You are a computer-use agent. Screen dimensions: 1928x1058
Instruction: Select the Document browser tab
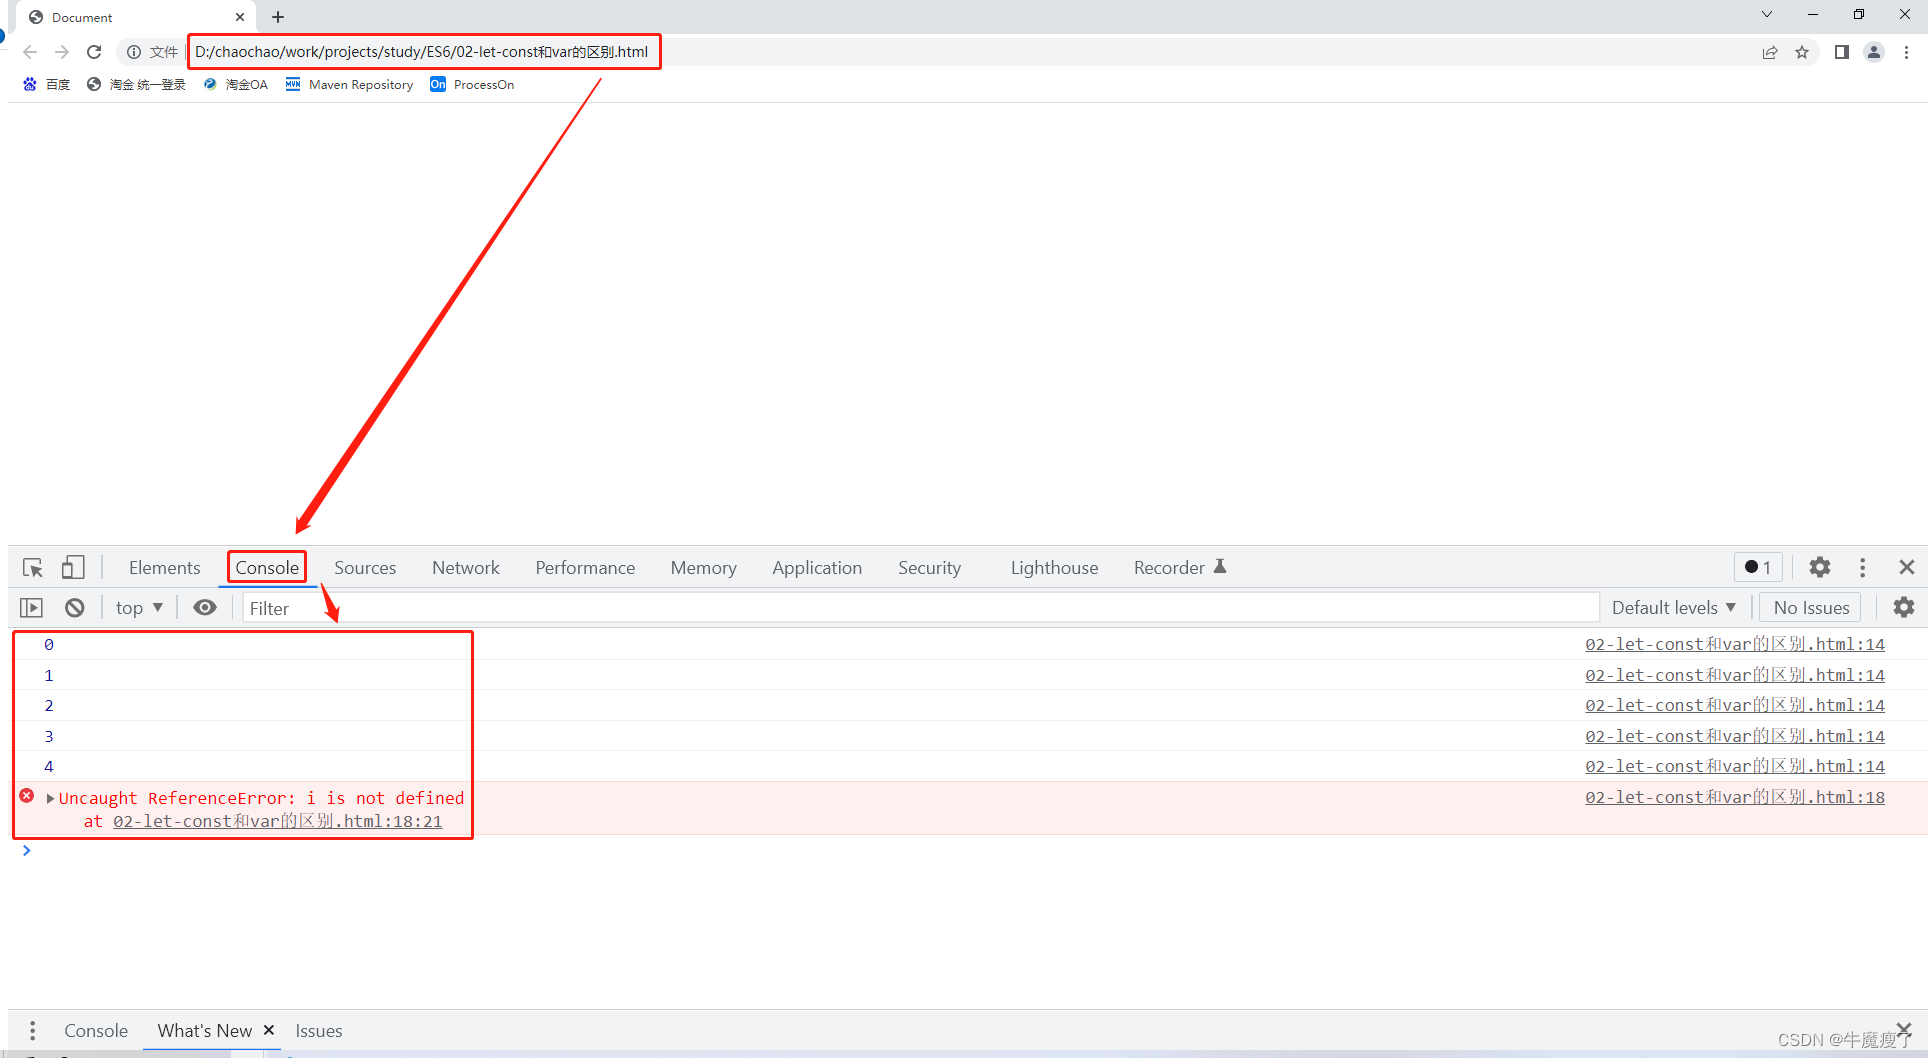click(x=135, y=17)
